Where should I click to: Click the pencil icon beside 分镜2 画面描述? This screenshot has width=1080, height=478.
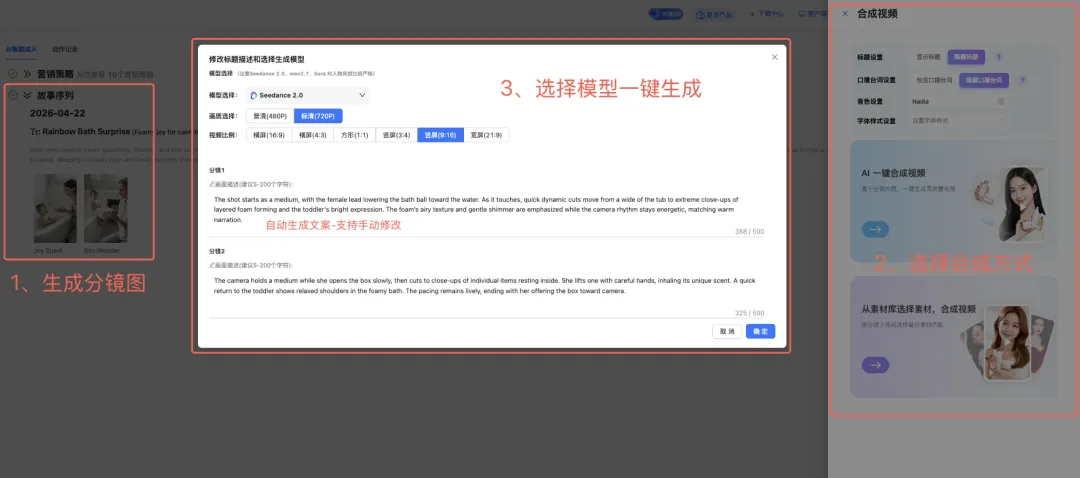tap(211, 265)
